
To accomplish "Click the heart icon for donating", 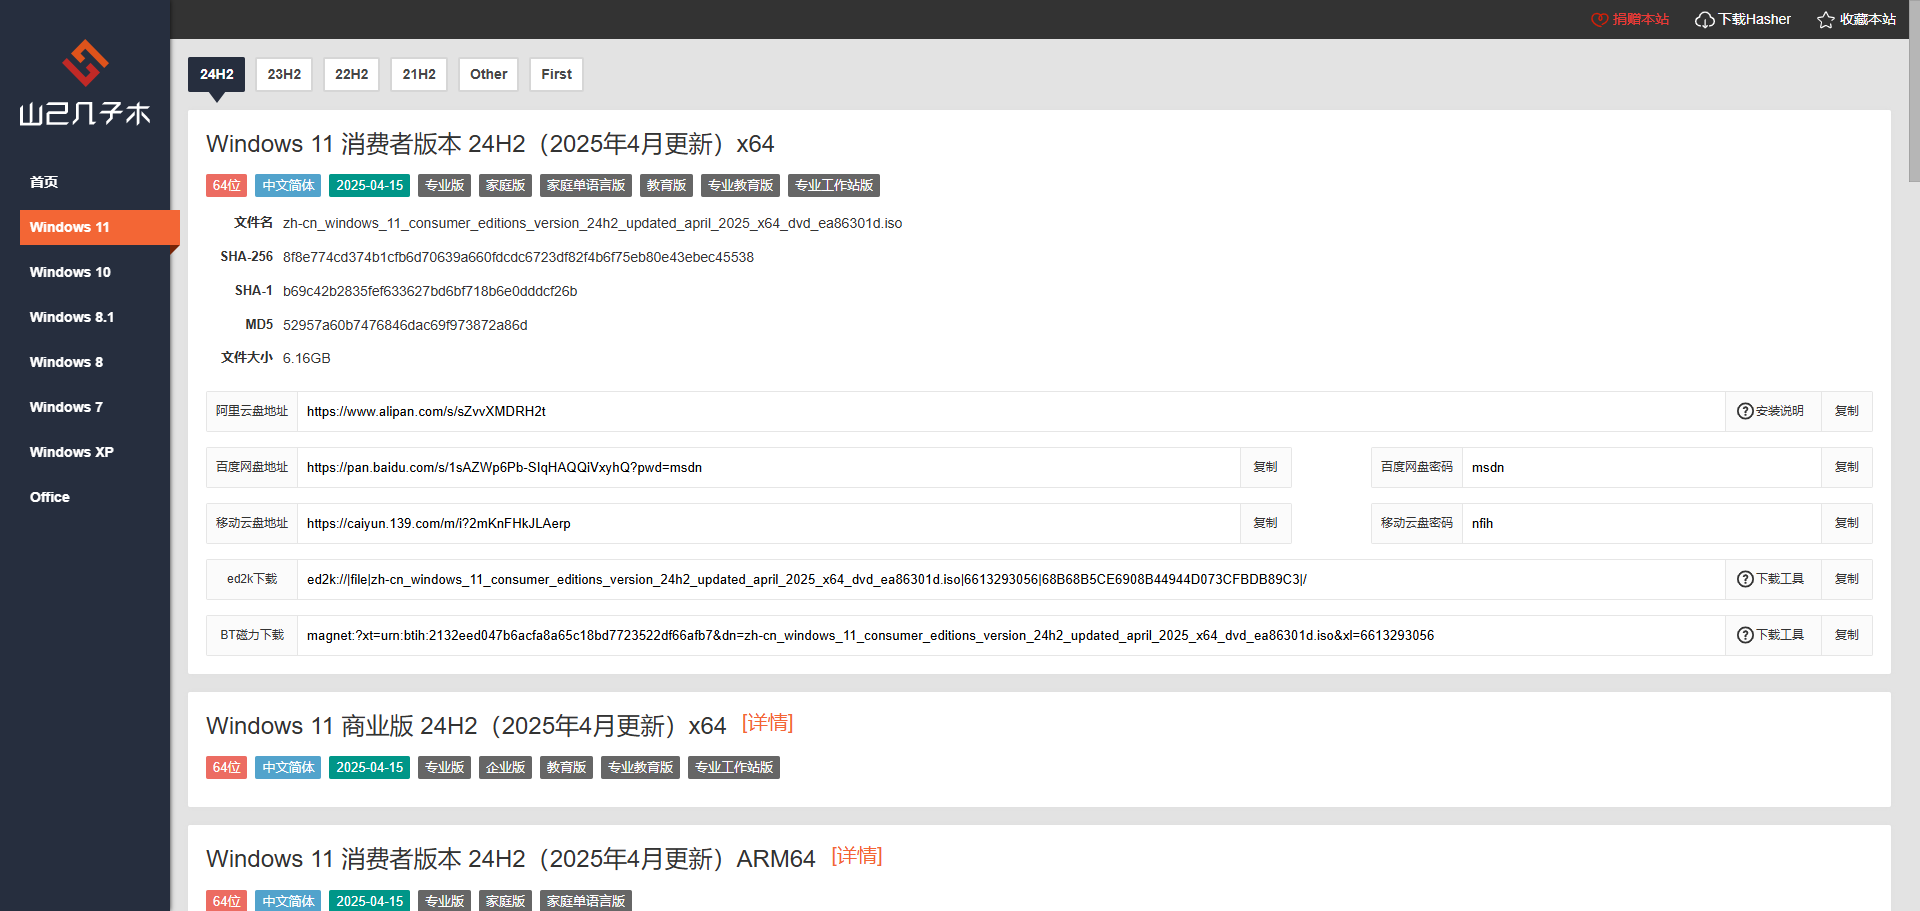I will click(x=1600, y=20).
